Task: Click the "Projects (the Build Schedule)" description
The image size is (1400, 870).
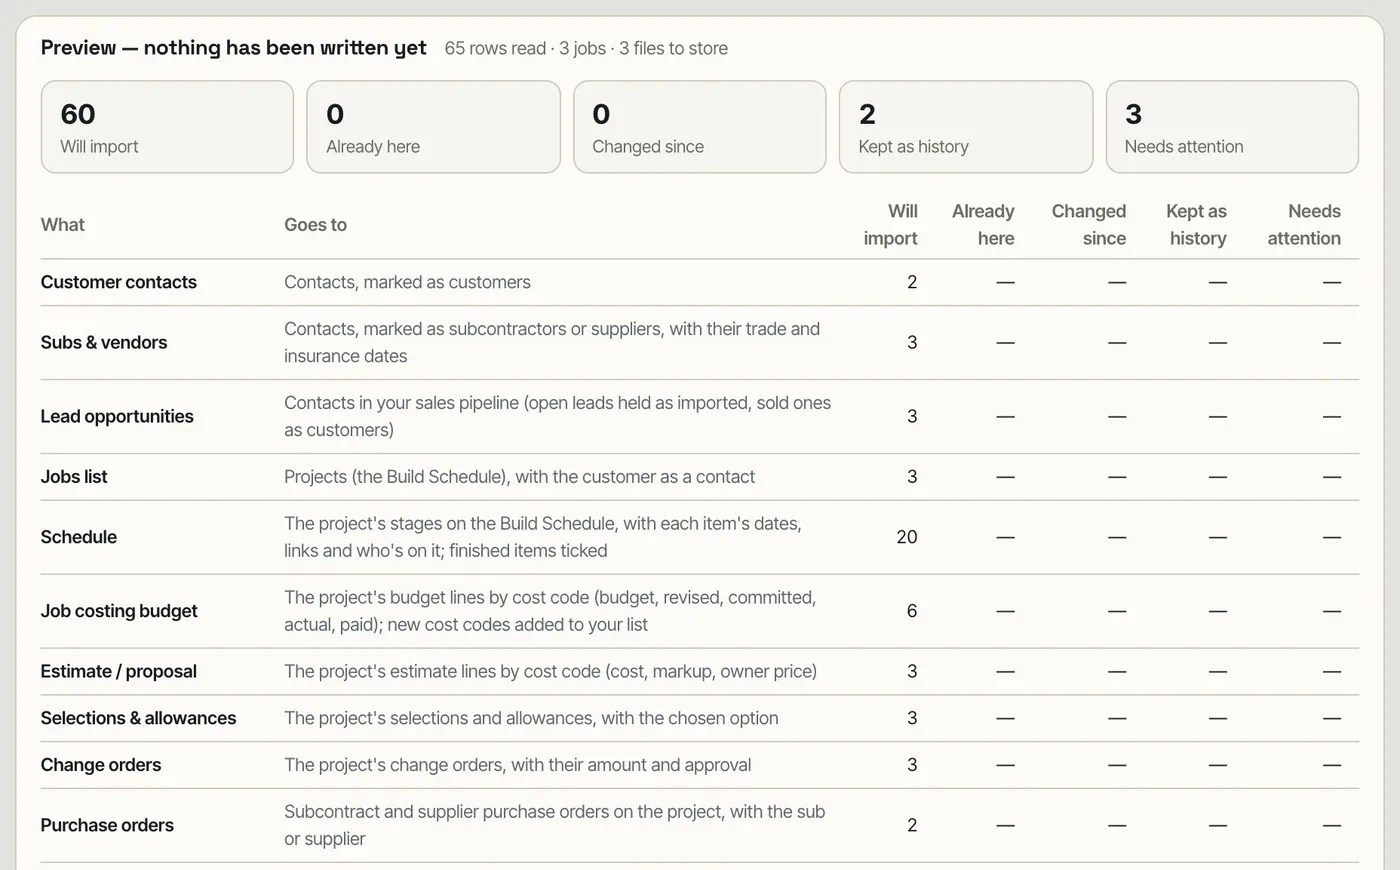Action: point(519,477)
